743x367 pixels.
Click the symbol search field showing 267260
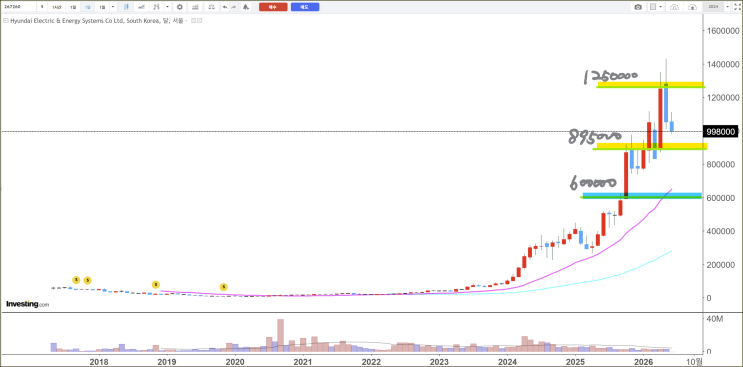[19, 7]
